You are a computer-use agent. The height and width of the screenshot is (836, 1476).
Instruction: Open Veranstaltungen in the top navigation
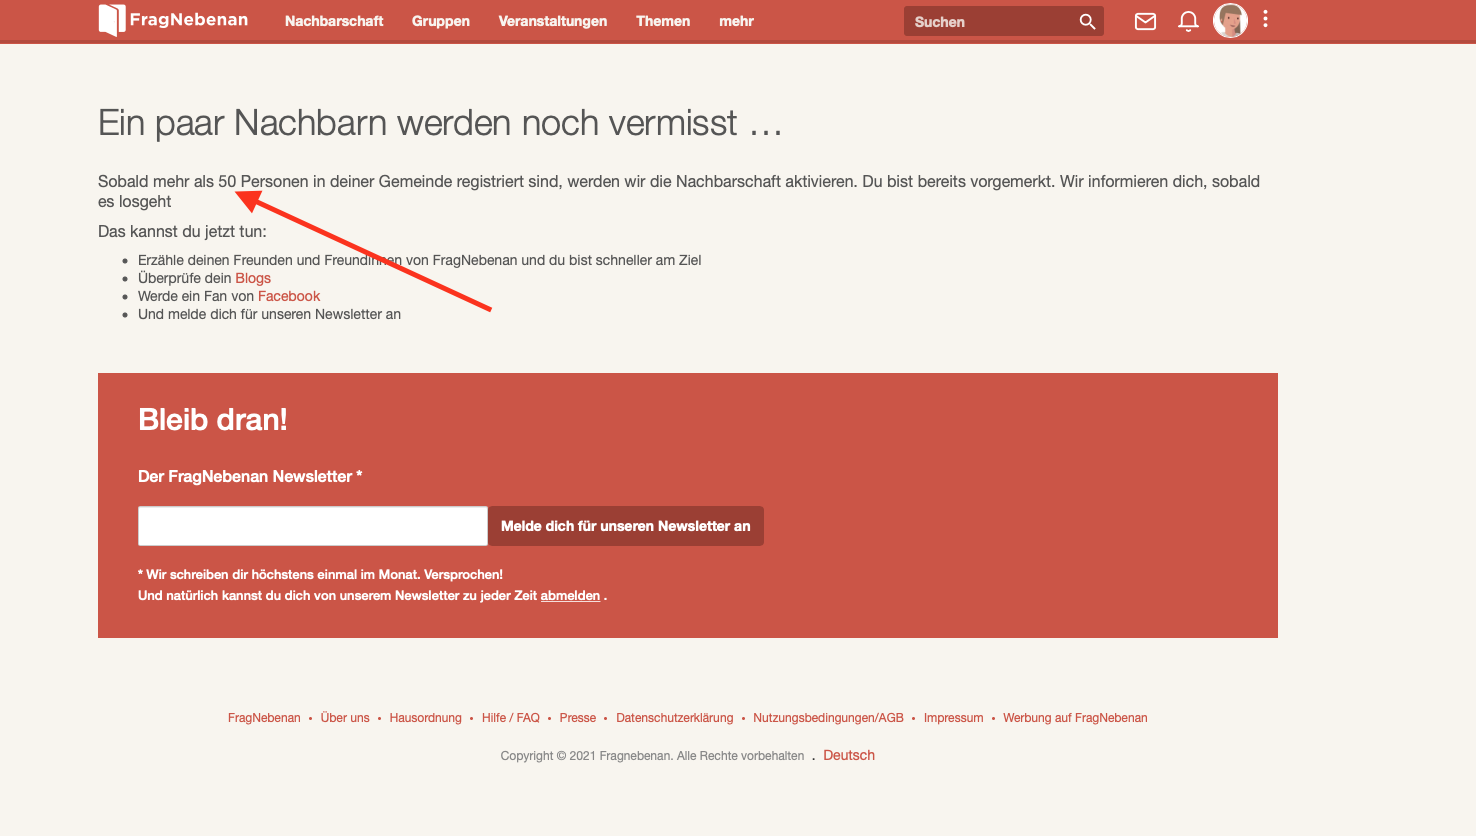552,21
